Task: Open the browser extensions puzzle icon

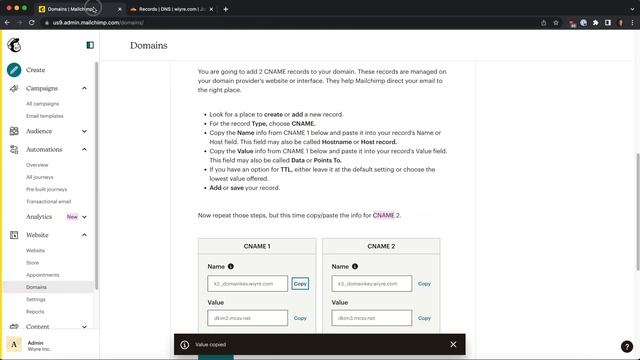Action: (596, 23)
